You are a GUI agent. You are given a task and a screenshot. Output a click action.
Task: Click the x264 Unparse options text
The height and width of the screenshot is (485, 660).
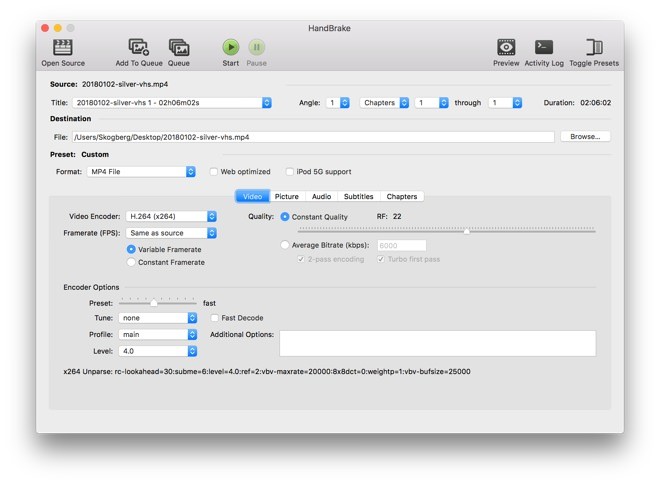267,372
